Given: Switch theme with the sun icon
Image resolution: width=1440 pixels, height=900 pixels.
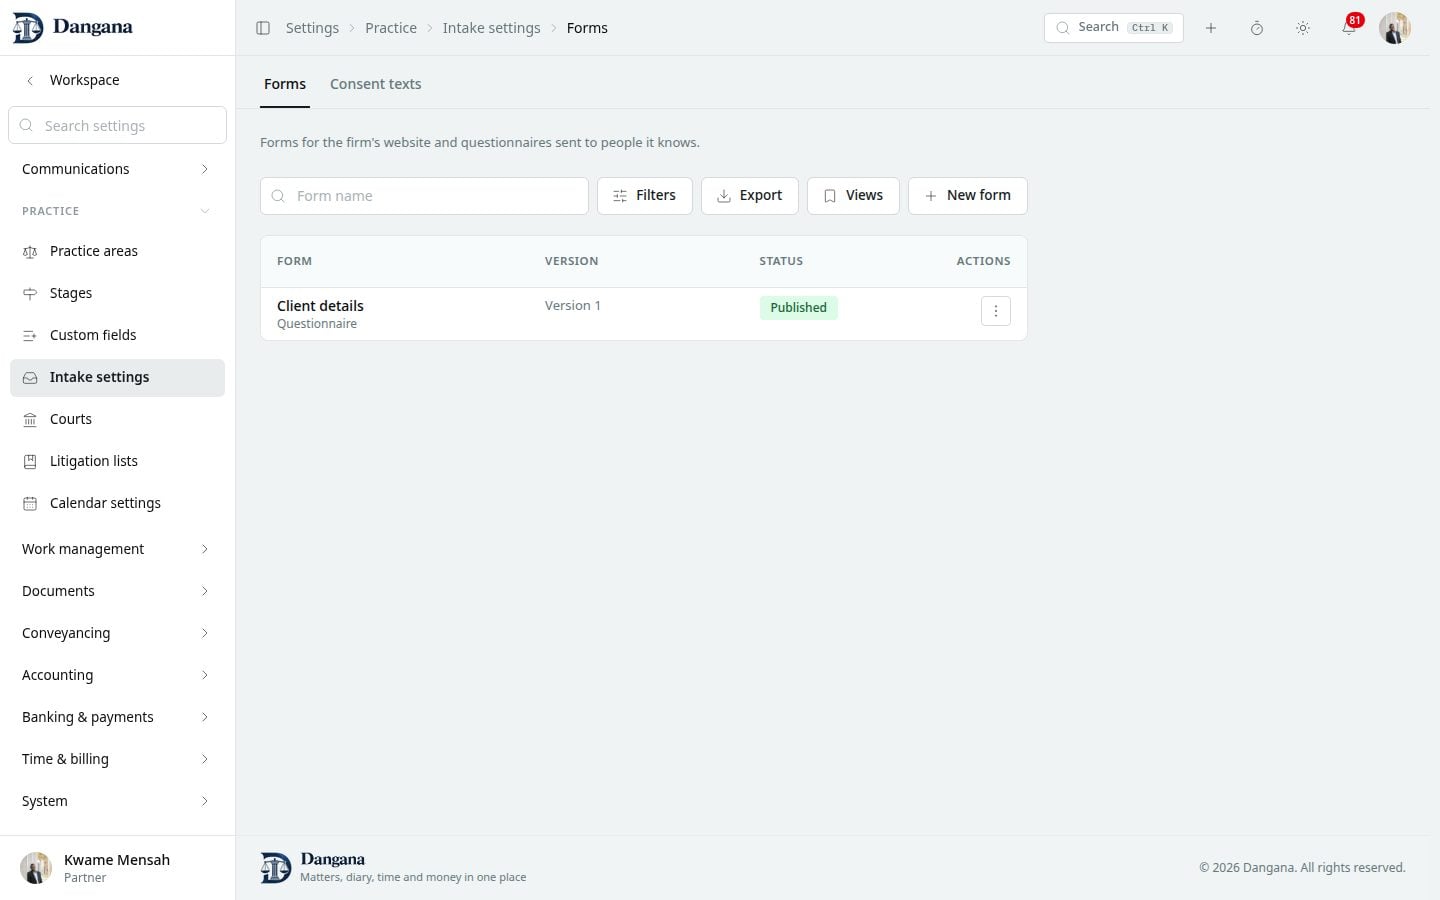Looking at the screenshot, I should coord(1303,28).
